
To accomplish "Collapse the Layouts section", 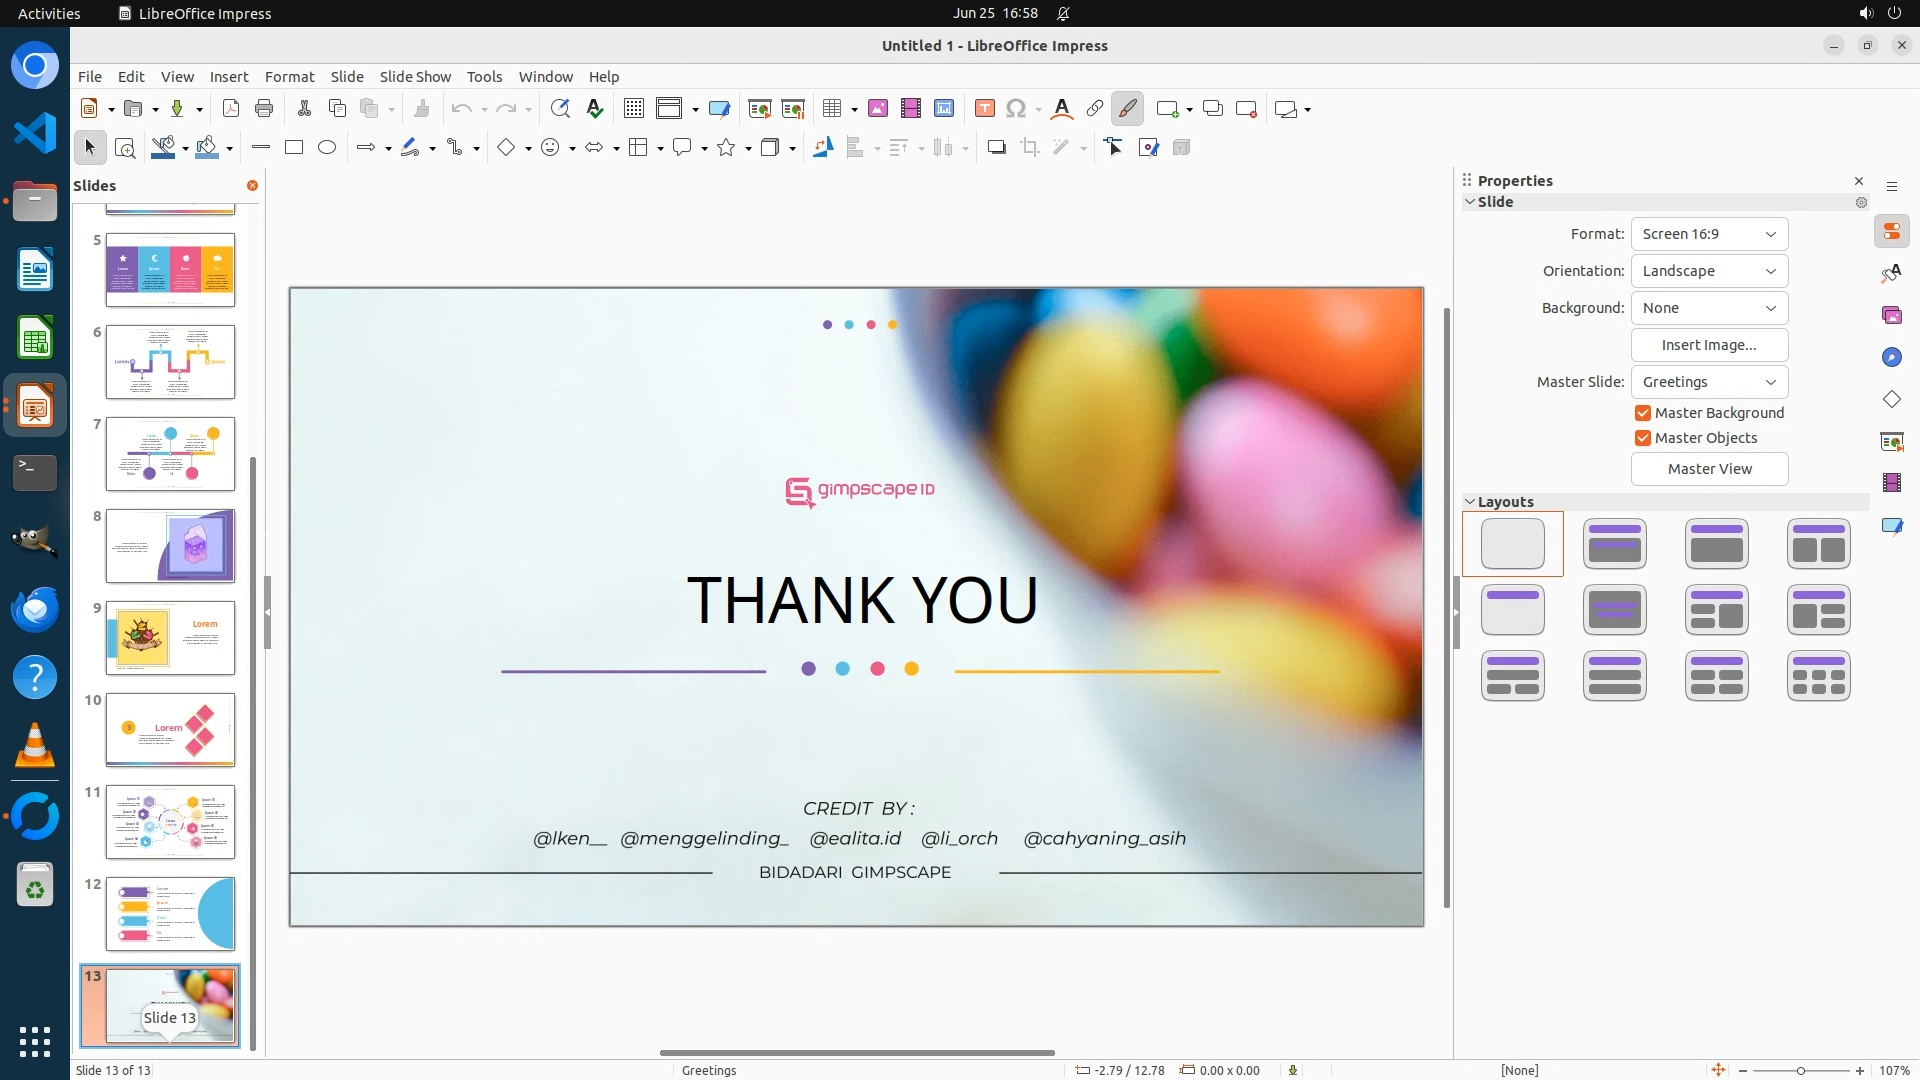I will pos(1470,502).
